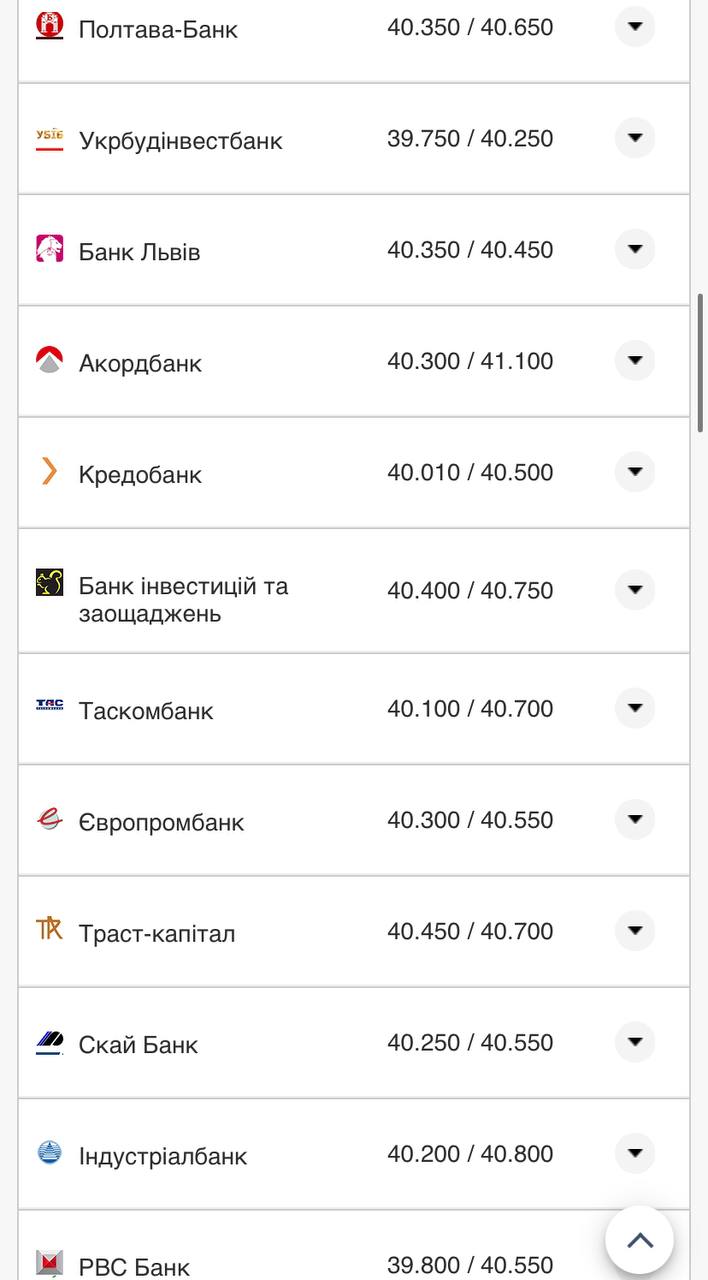The width and height of the screenshot is (708, 1280).
Task: Click the Банк Львів rate 40.350 / 40.450
Action: (470, 250)
